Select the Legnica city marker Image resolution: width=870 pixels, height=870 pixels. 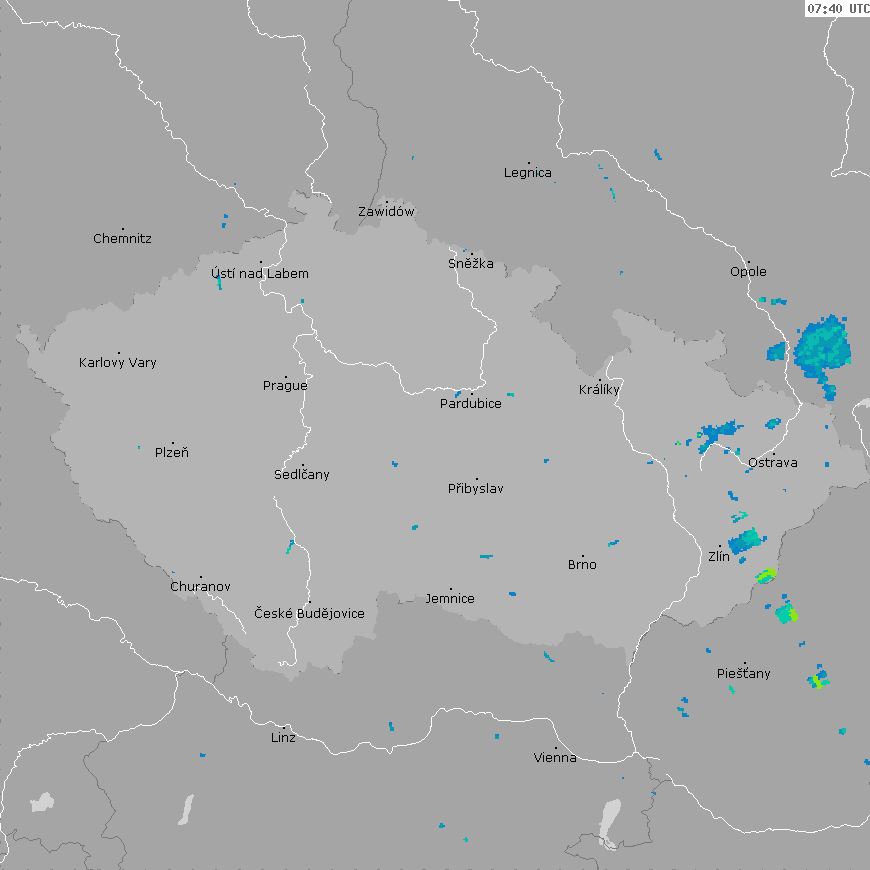point(529,162)
